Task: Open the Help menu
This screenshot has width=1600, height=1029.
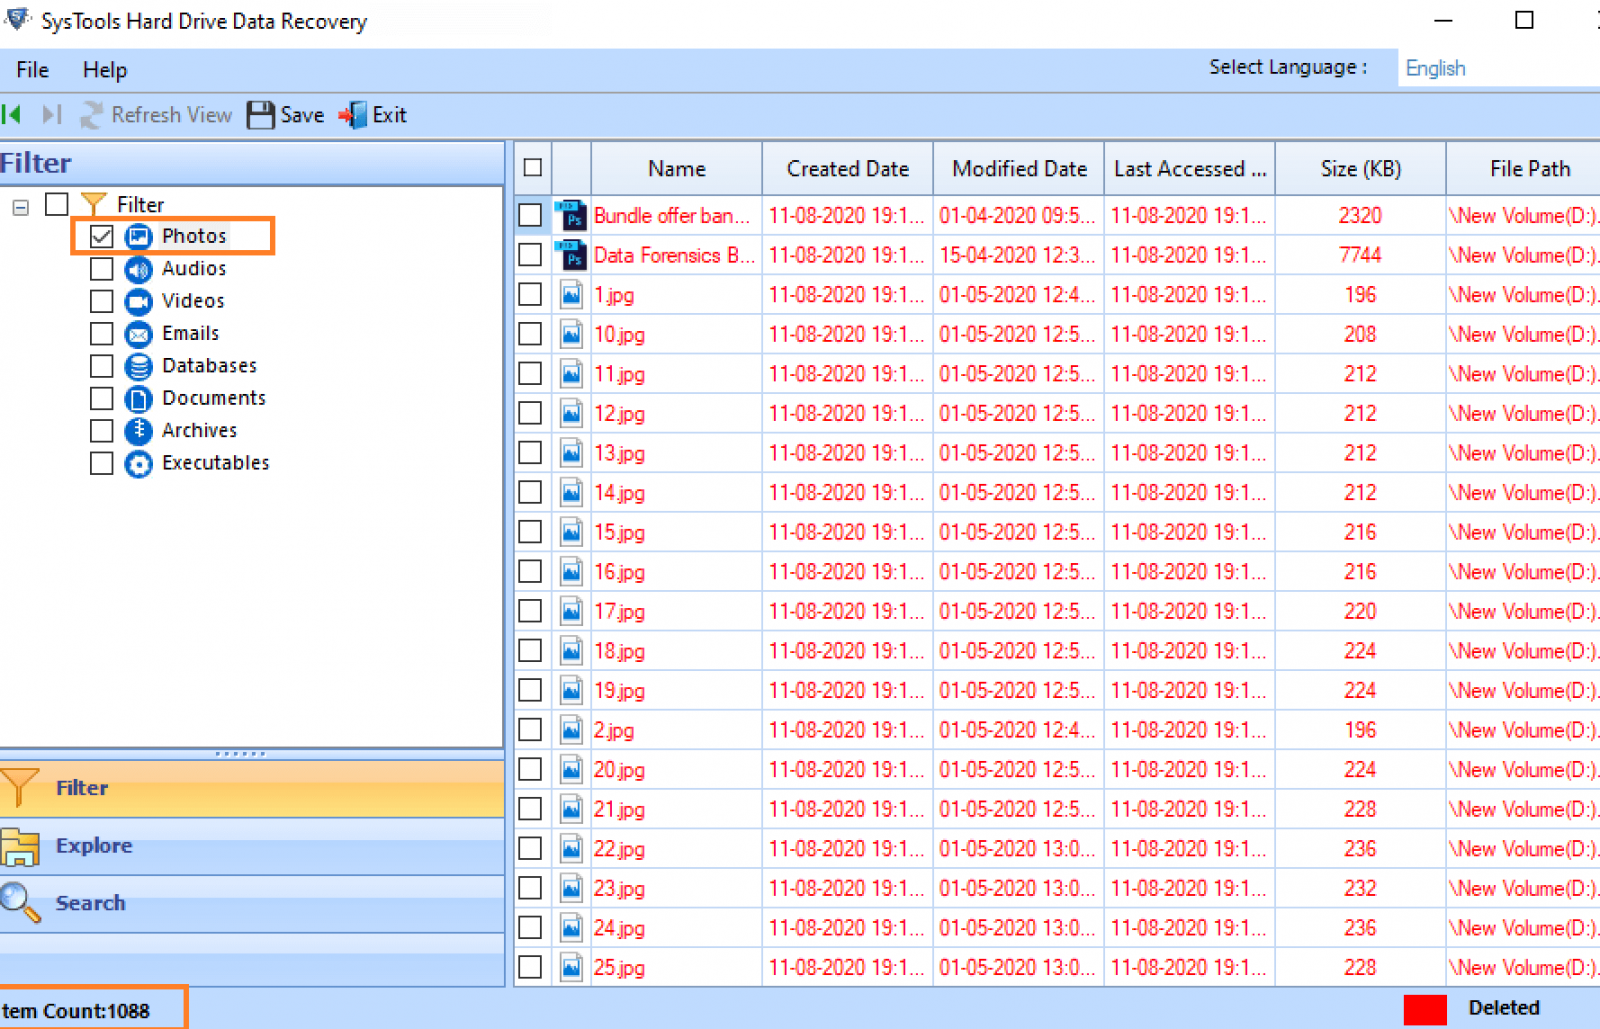Action: click(105, 70)
